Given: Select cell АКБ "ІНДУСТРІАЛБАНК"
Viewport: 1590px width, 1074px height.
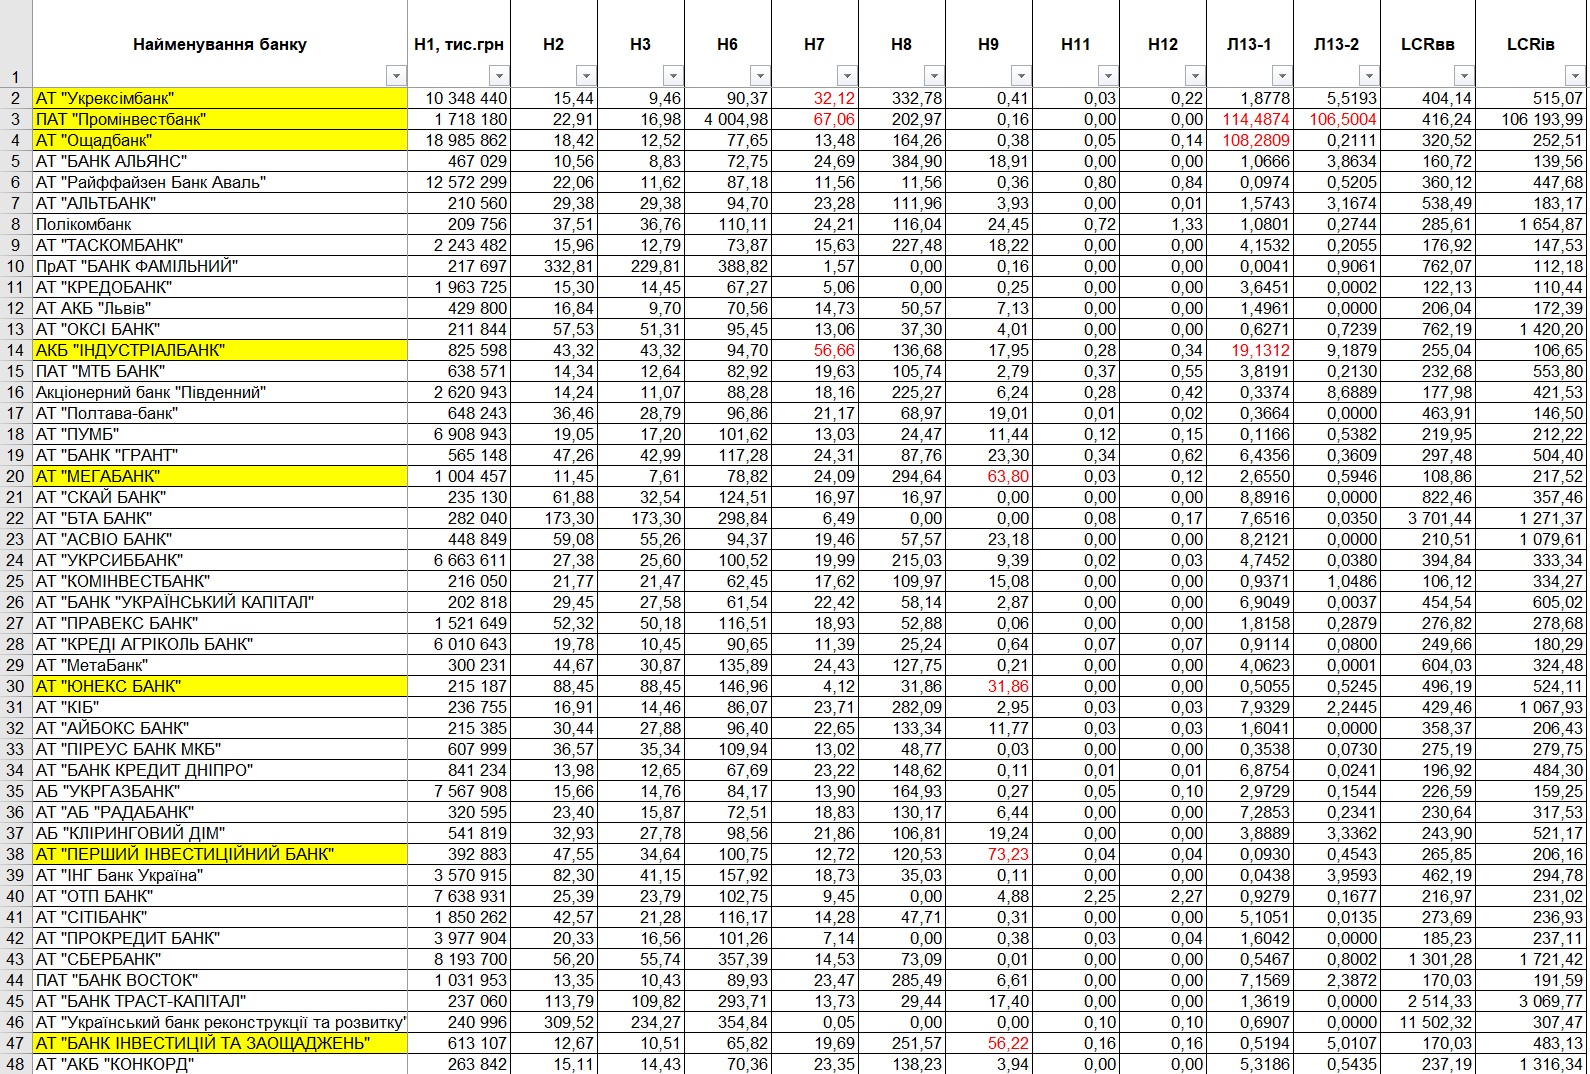Looking at the screenshot, I should (220, 350).
